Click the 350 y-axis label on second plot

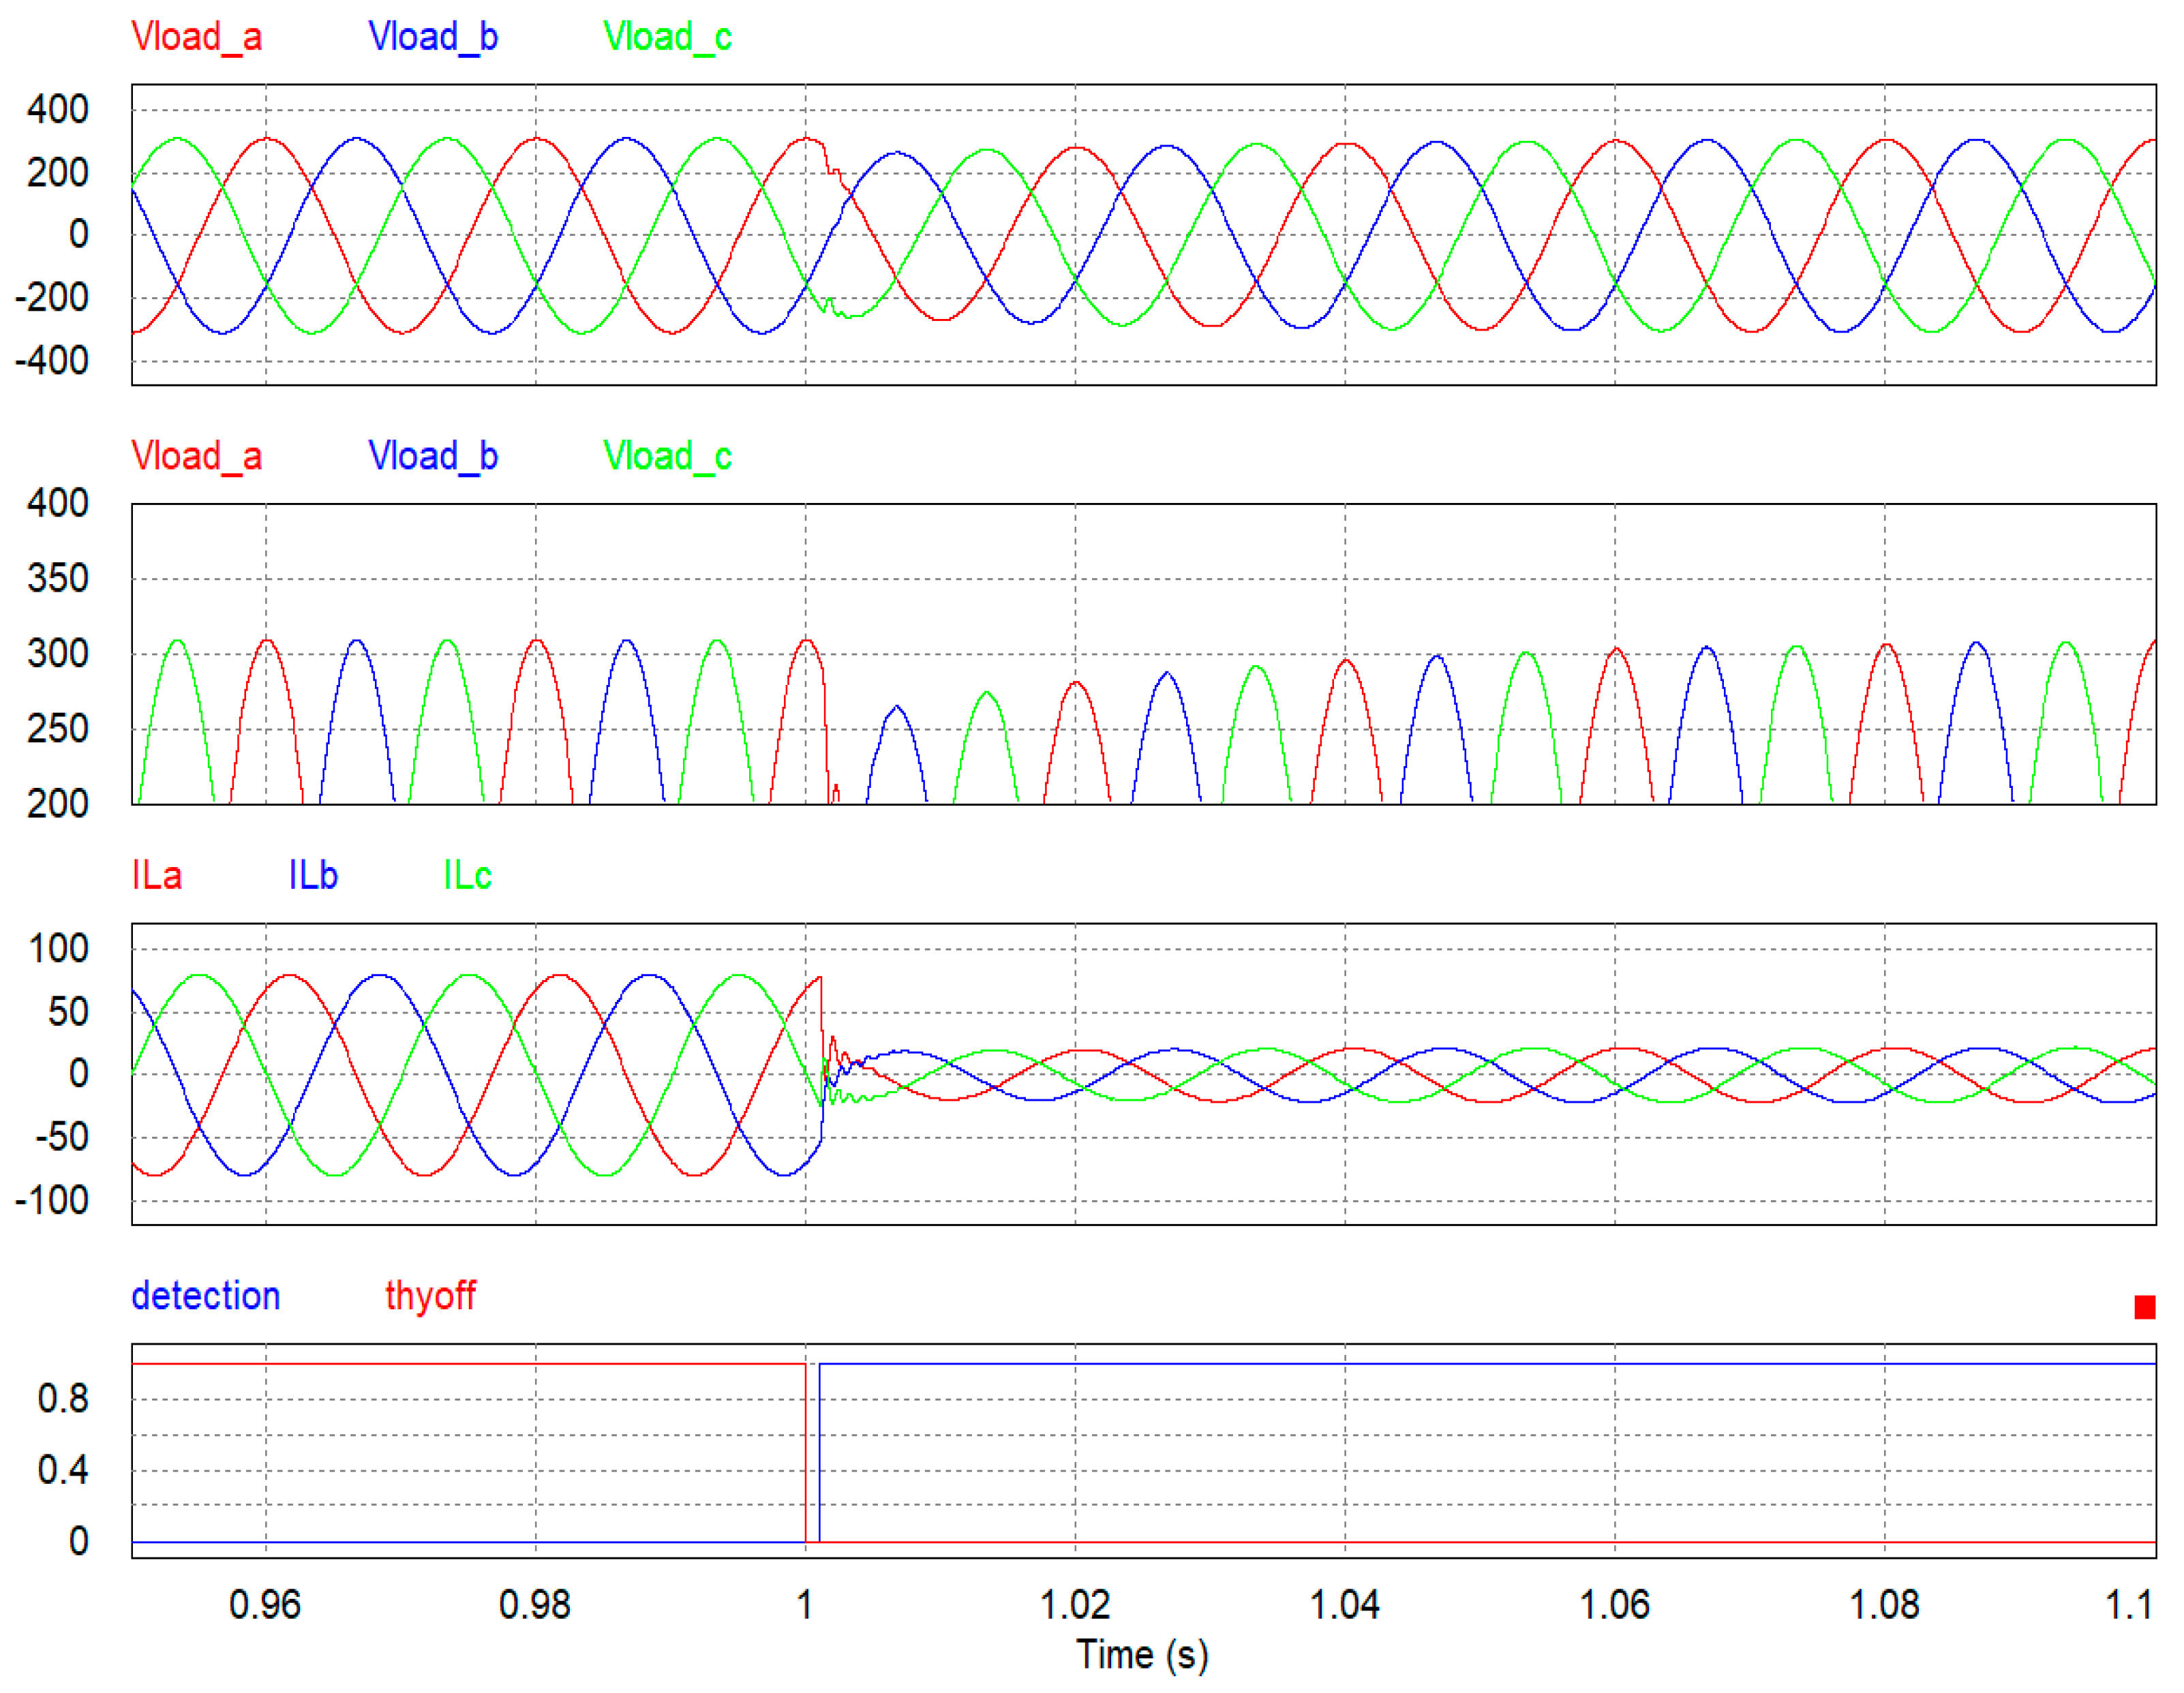coord(58,579)
